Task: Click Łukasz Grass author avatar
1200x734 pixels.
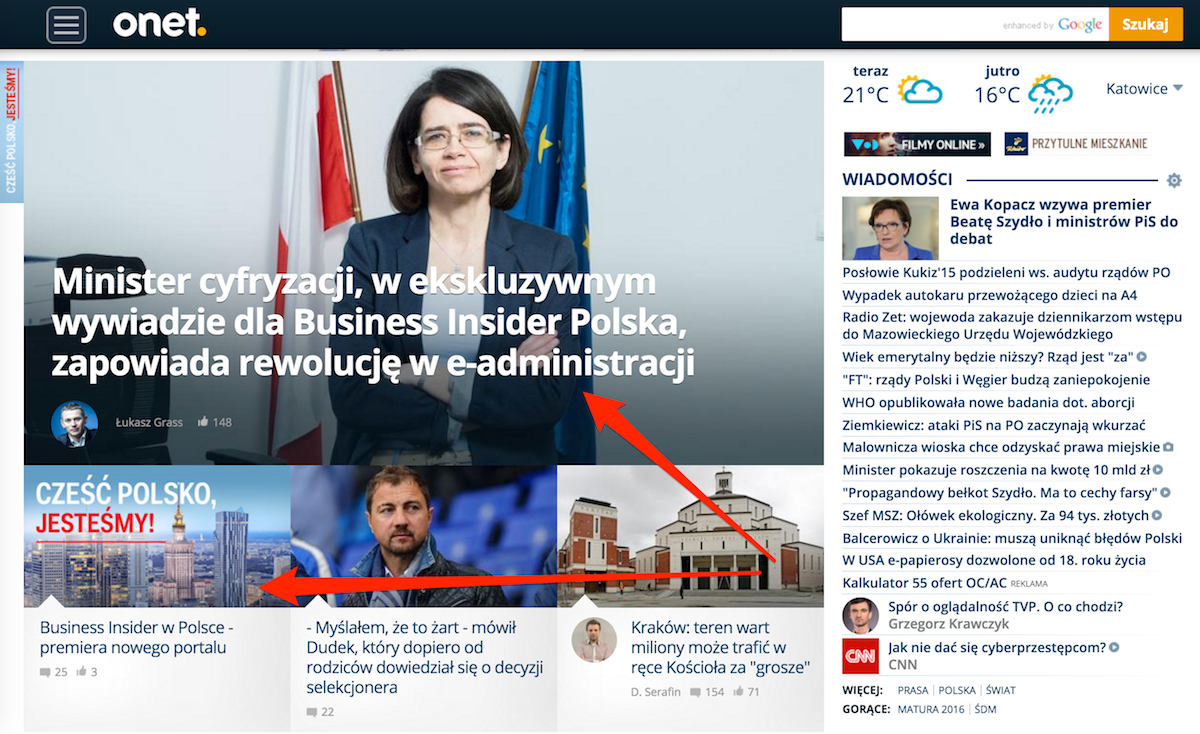Action: coord(75,423)
